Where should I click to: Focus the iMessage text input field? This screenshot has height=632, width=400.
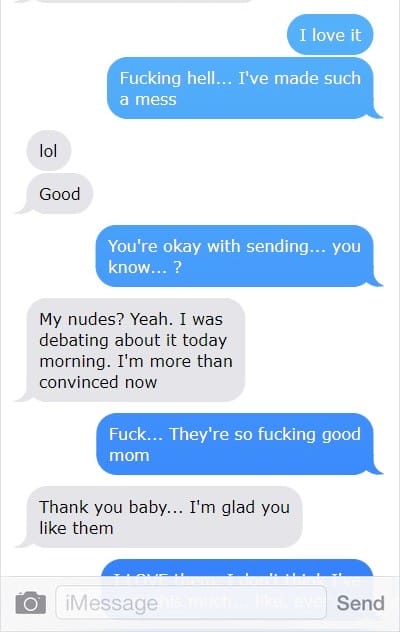(x=191, y=603)
